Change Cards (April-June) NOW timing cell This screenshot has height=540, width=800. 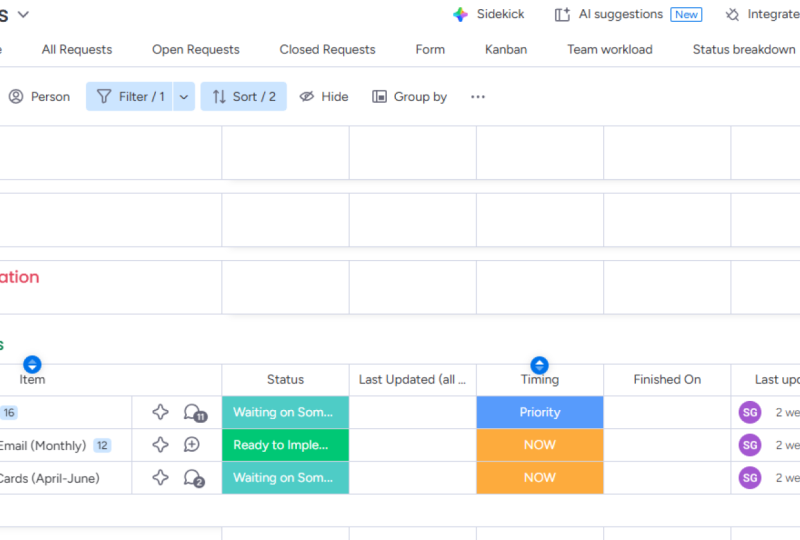tap(540, 477)
